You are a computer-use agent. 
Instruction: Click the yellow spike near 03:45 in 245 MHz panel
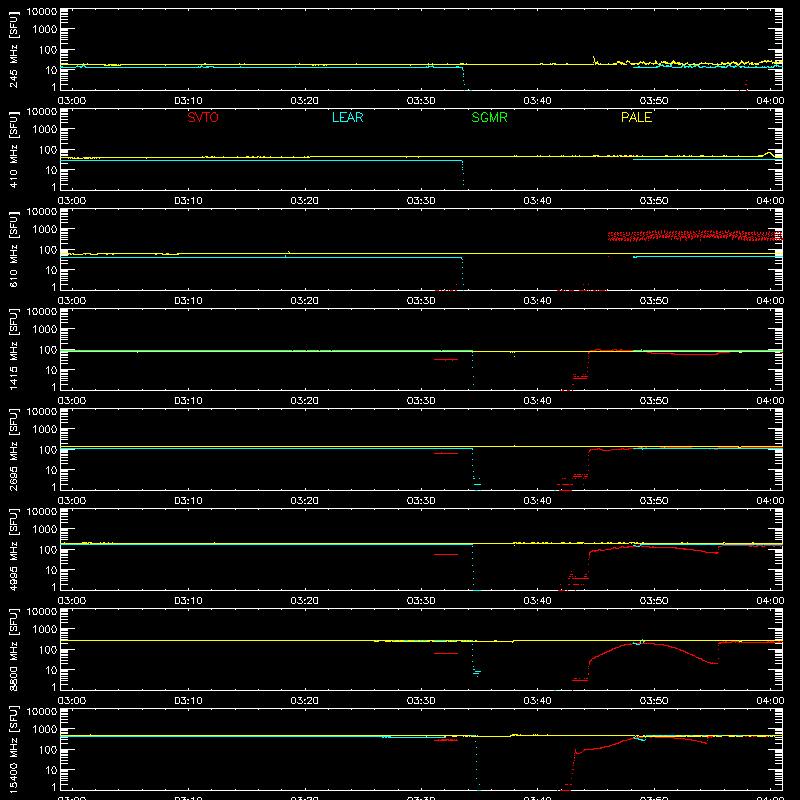(594, 60)
